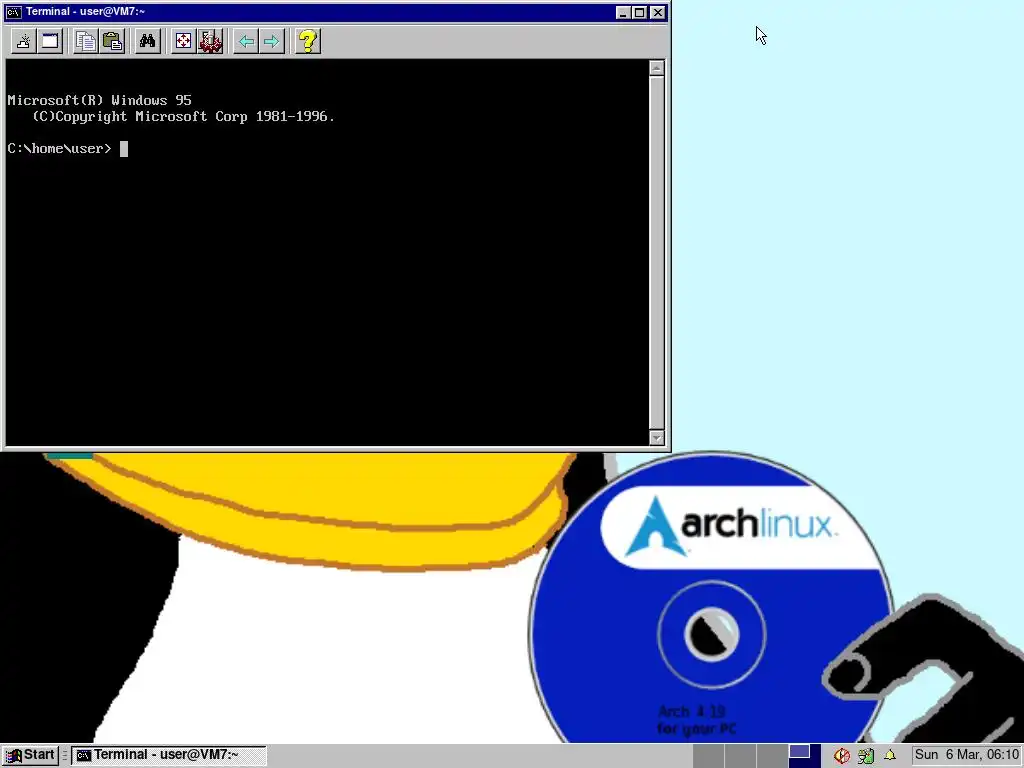Open a new terminal window from the toolbar

coord(50,42)
